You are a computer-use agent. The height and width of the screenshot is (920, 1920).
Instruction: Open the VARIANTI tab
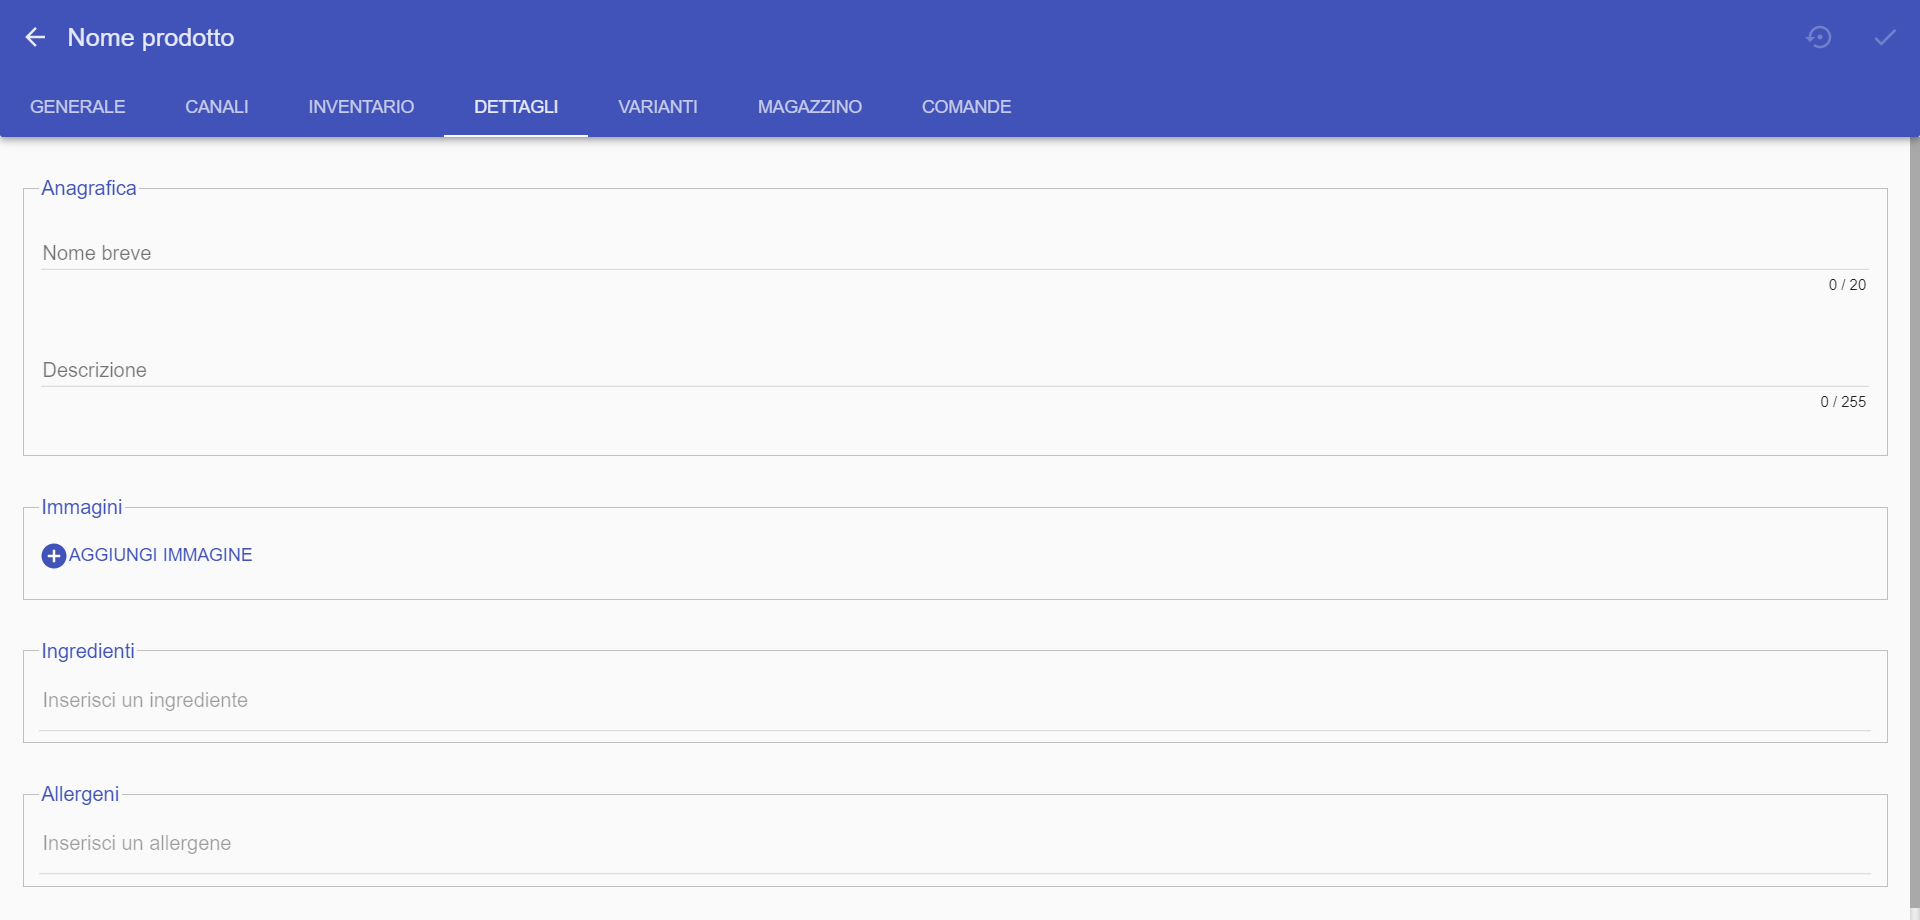tap(658, 107)
